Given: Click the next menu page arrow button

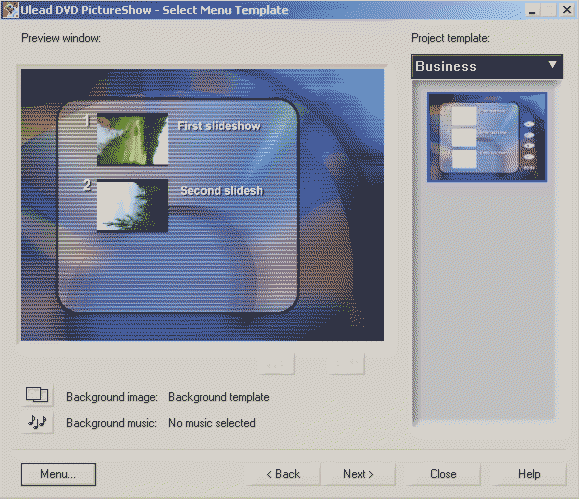Looking at the screenshot, I should point(346,364).
